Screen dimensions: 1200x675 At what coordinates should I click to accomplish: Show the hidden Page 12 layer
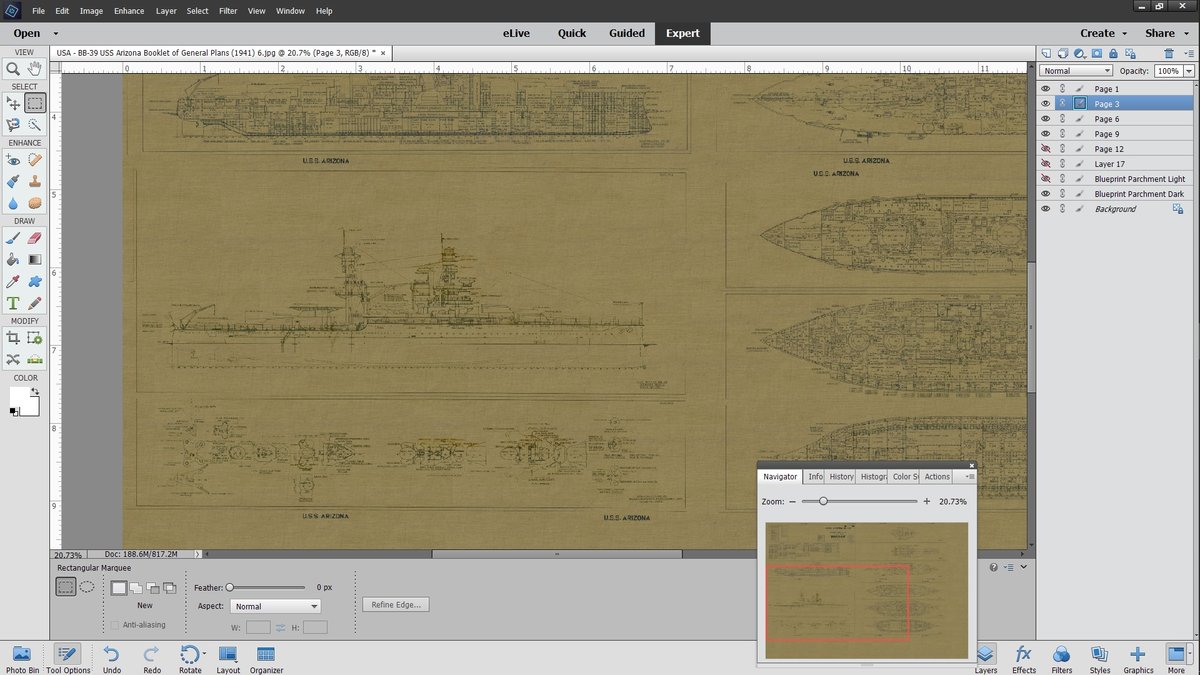[1046, 148]
